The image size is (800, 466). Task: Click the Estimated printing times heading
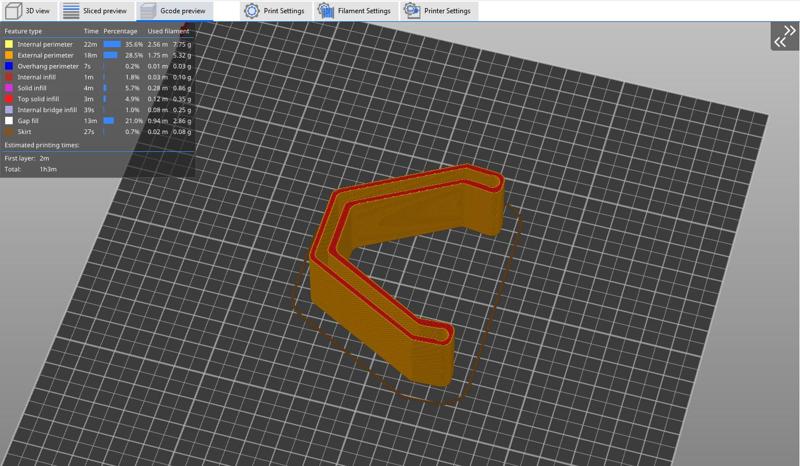[x=42, y=145]
